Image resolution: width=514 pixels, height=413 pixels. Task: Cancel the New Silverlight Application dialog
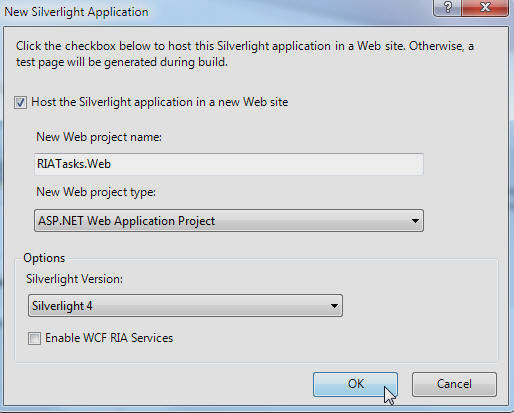pos(454,384)
